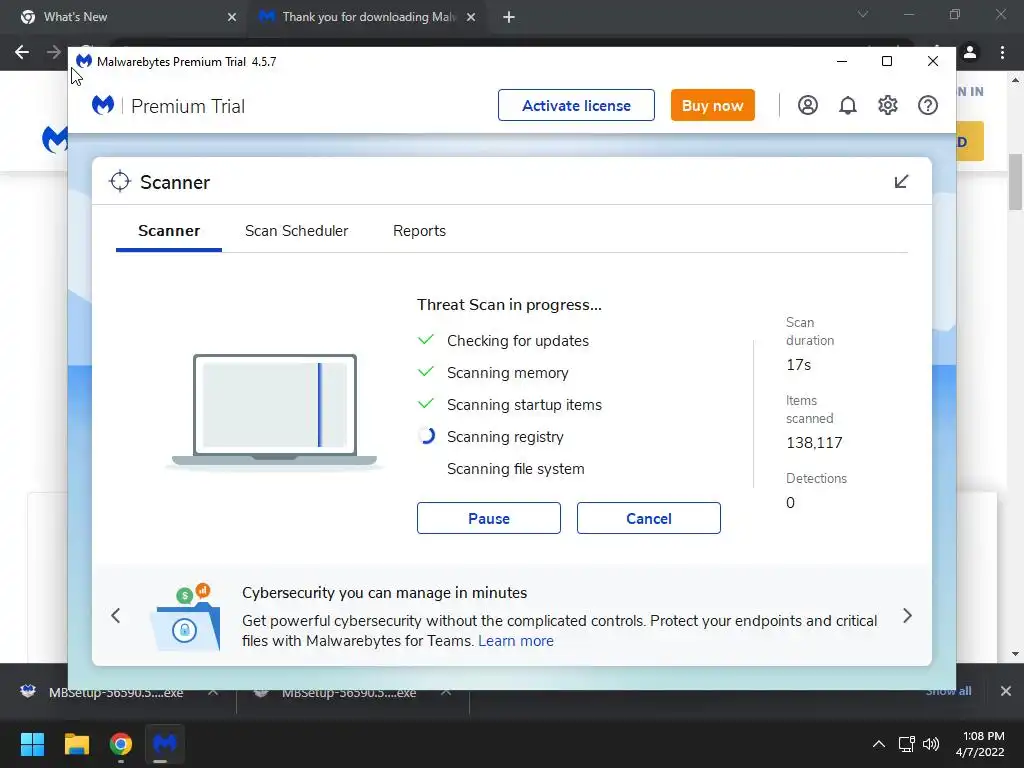Click the Malwarebytes logo beside Premium Trial
This screenshot has width=1024, height=768.
pyautogui.click(x=103, y=105)
